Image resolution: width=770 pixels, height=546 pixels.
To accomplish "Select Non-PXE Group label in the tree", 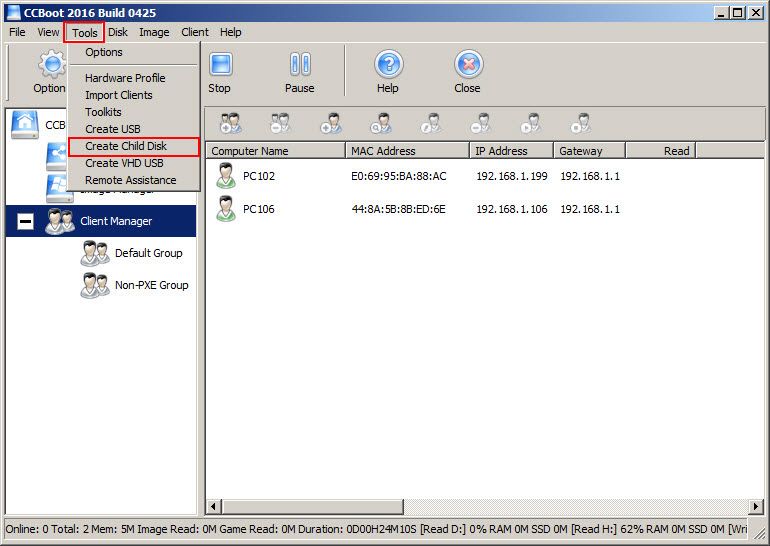I will click(x=152, y=285).
